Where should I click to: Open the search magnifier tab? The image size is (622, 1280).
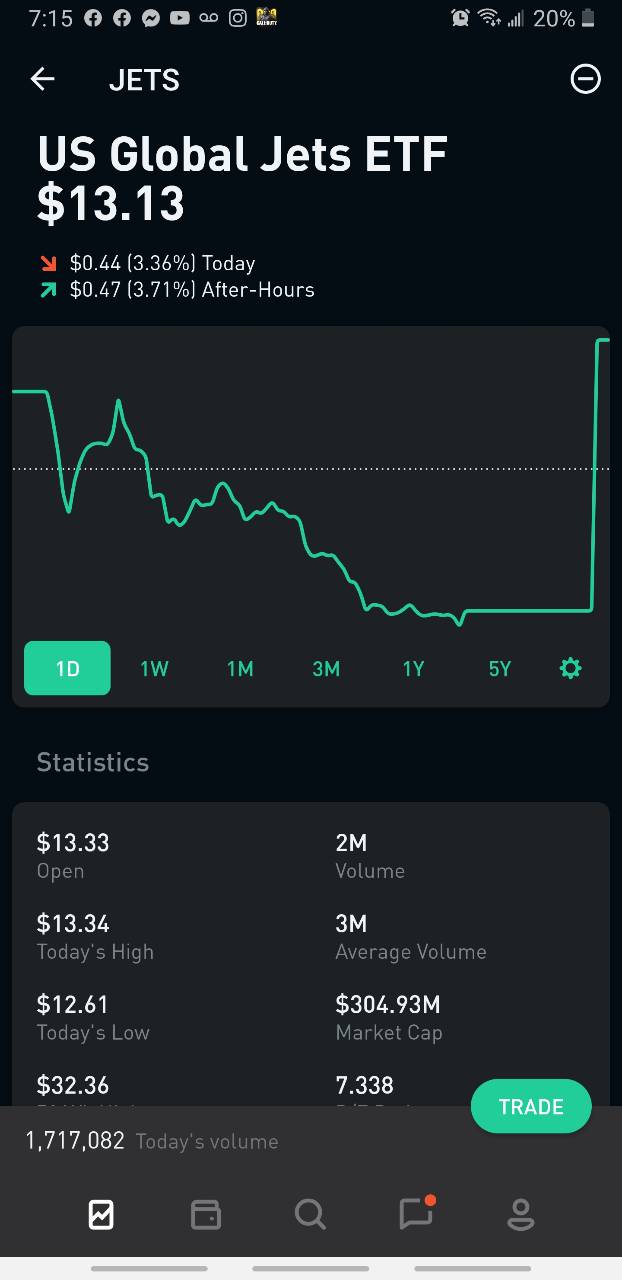point(311,1214)
